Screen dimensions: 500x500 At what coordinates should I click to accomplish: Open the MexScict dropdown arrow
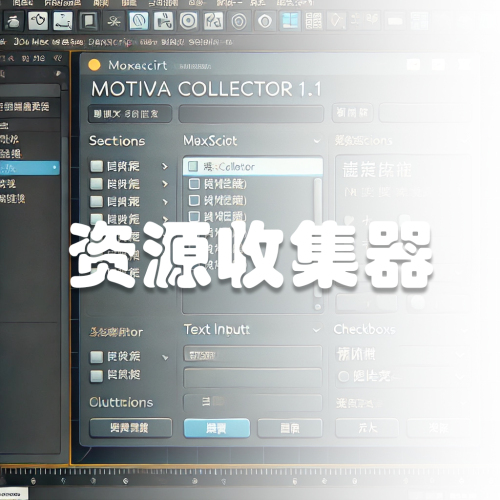point(317,141)
